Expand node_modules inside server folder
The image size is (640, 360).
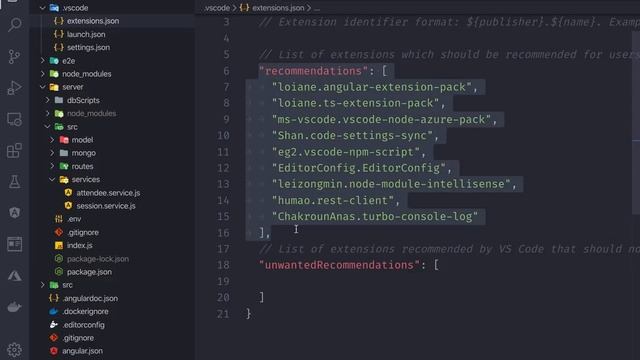click(x=47, y=113)
